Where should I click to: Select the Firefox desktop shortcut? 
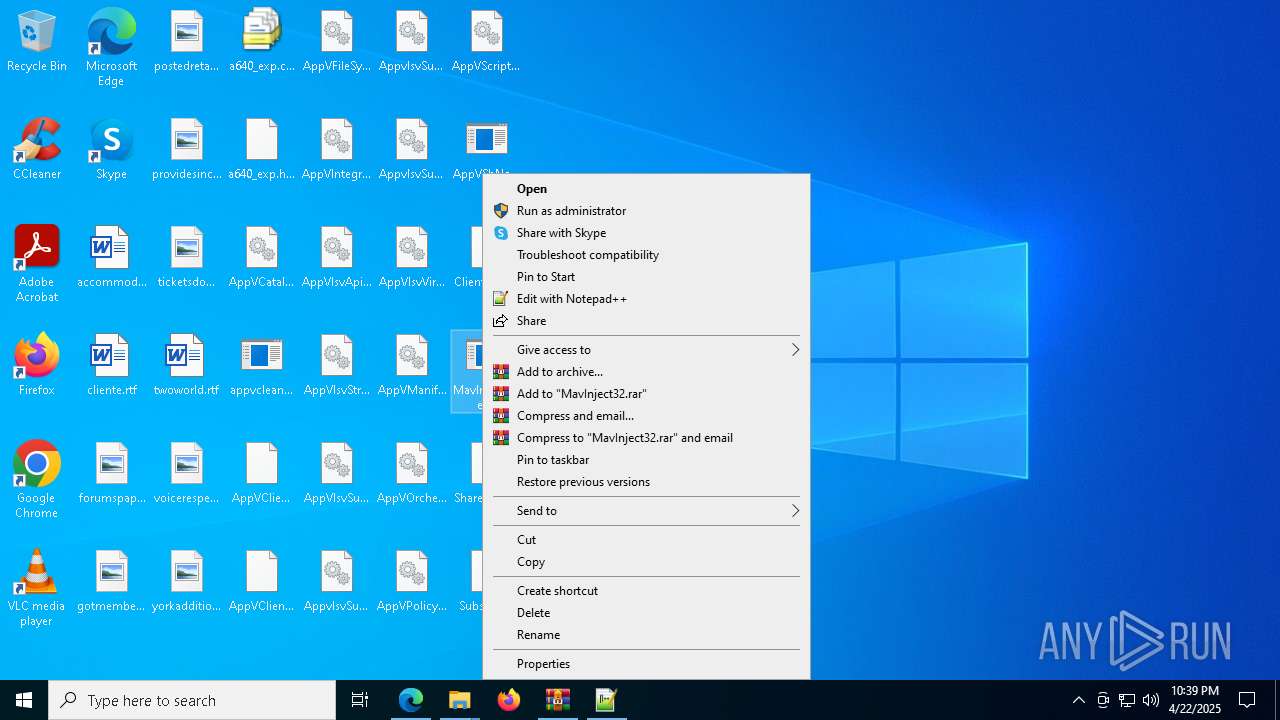coord(37,365)
